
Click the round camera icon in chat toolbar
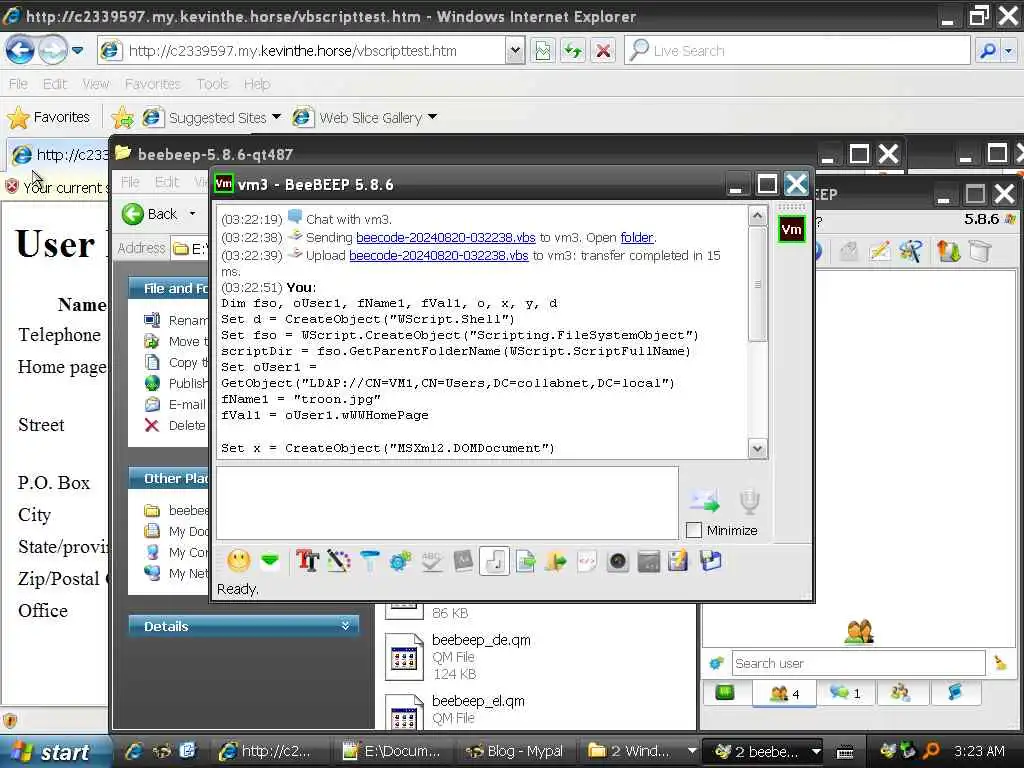[x=618, y=561]
